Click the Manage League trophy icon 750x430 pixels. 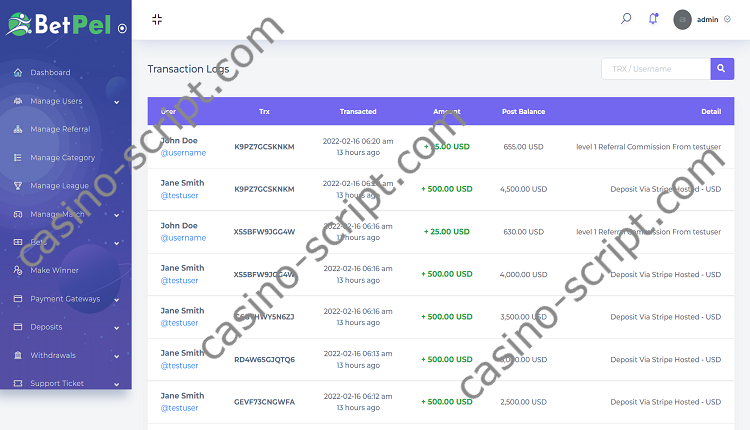[18, 186]
